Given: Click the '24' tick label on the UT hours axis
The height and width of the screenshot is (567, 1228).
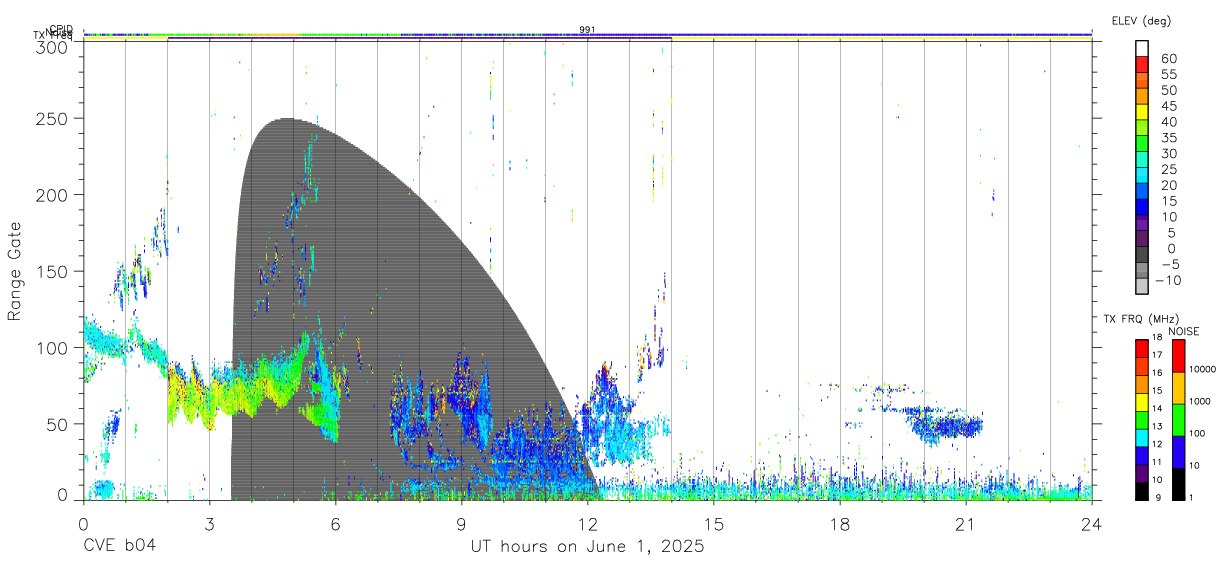Looking at the screenshot, I should pyautogui.click(x=1092, y=523).
